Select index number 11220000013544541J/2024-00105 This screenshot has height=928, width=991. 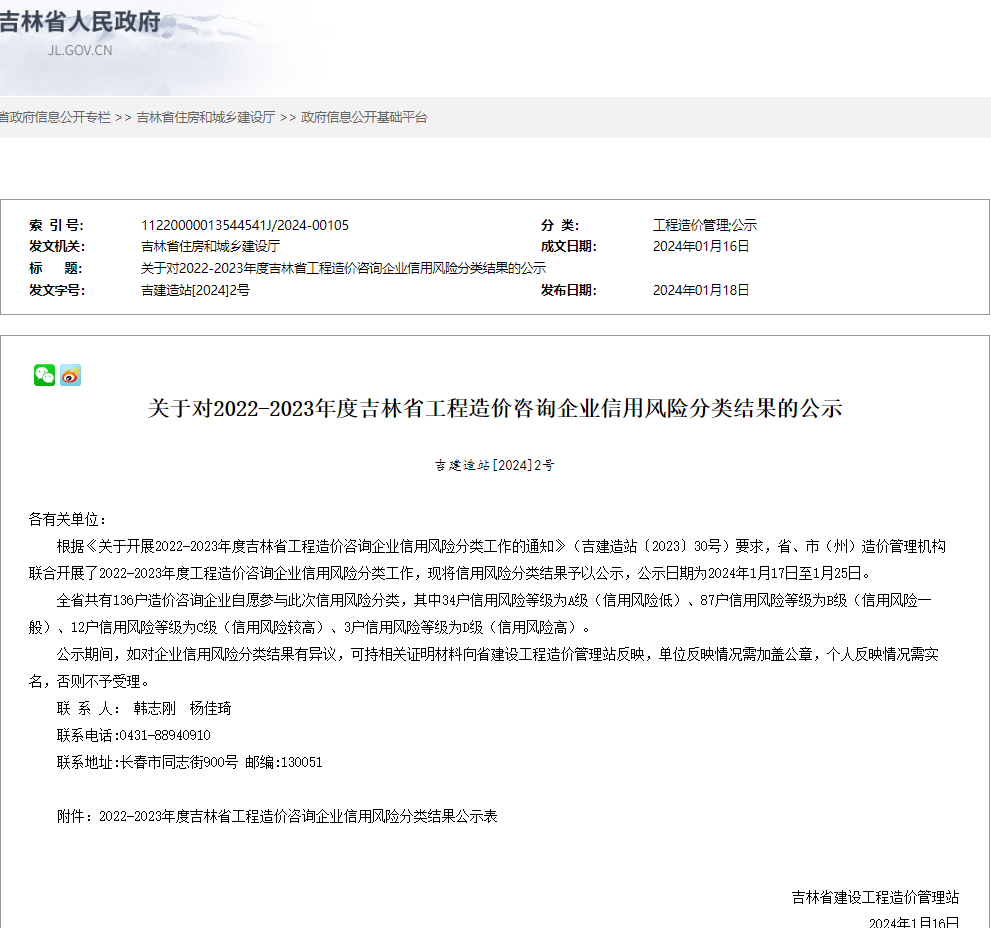click(x=245, y=225)
